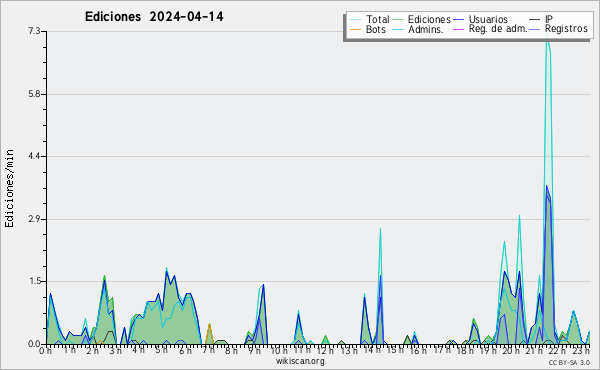Click the tallest peak near 22 h
The width and height of the screenshot is (600, 370).
547,36
